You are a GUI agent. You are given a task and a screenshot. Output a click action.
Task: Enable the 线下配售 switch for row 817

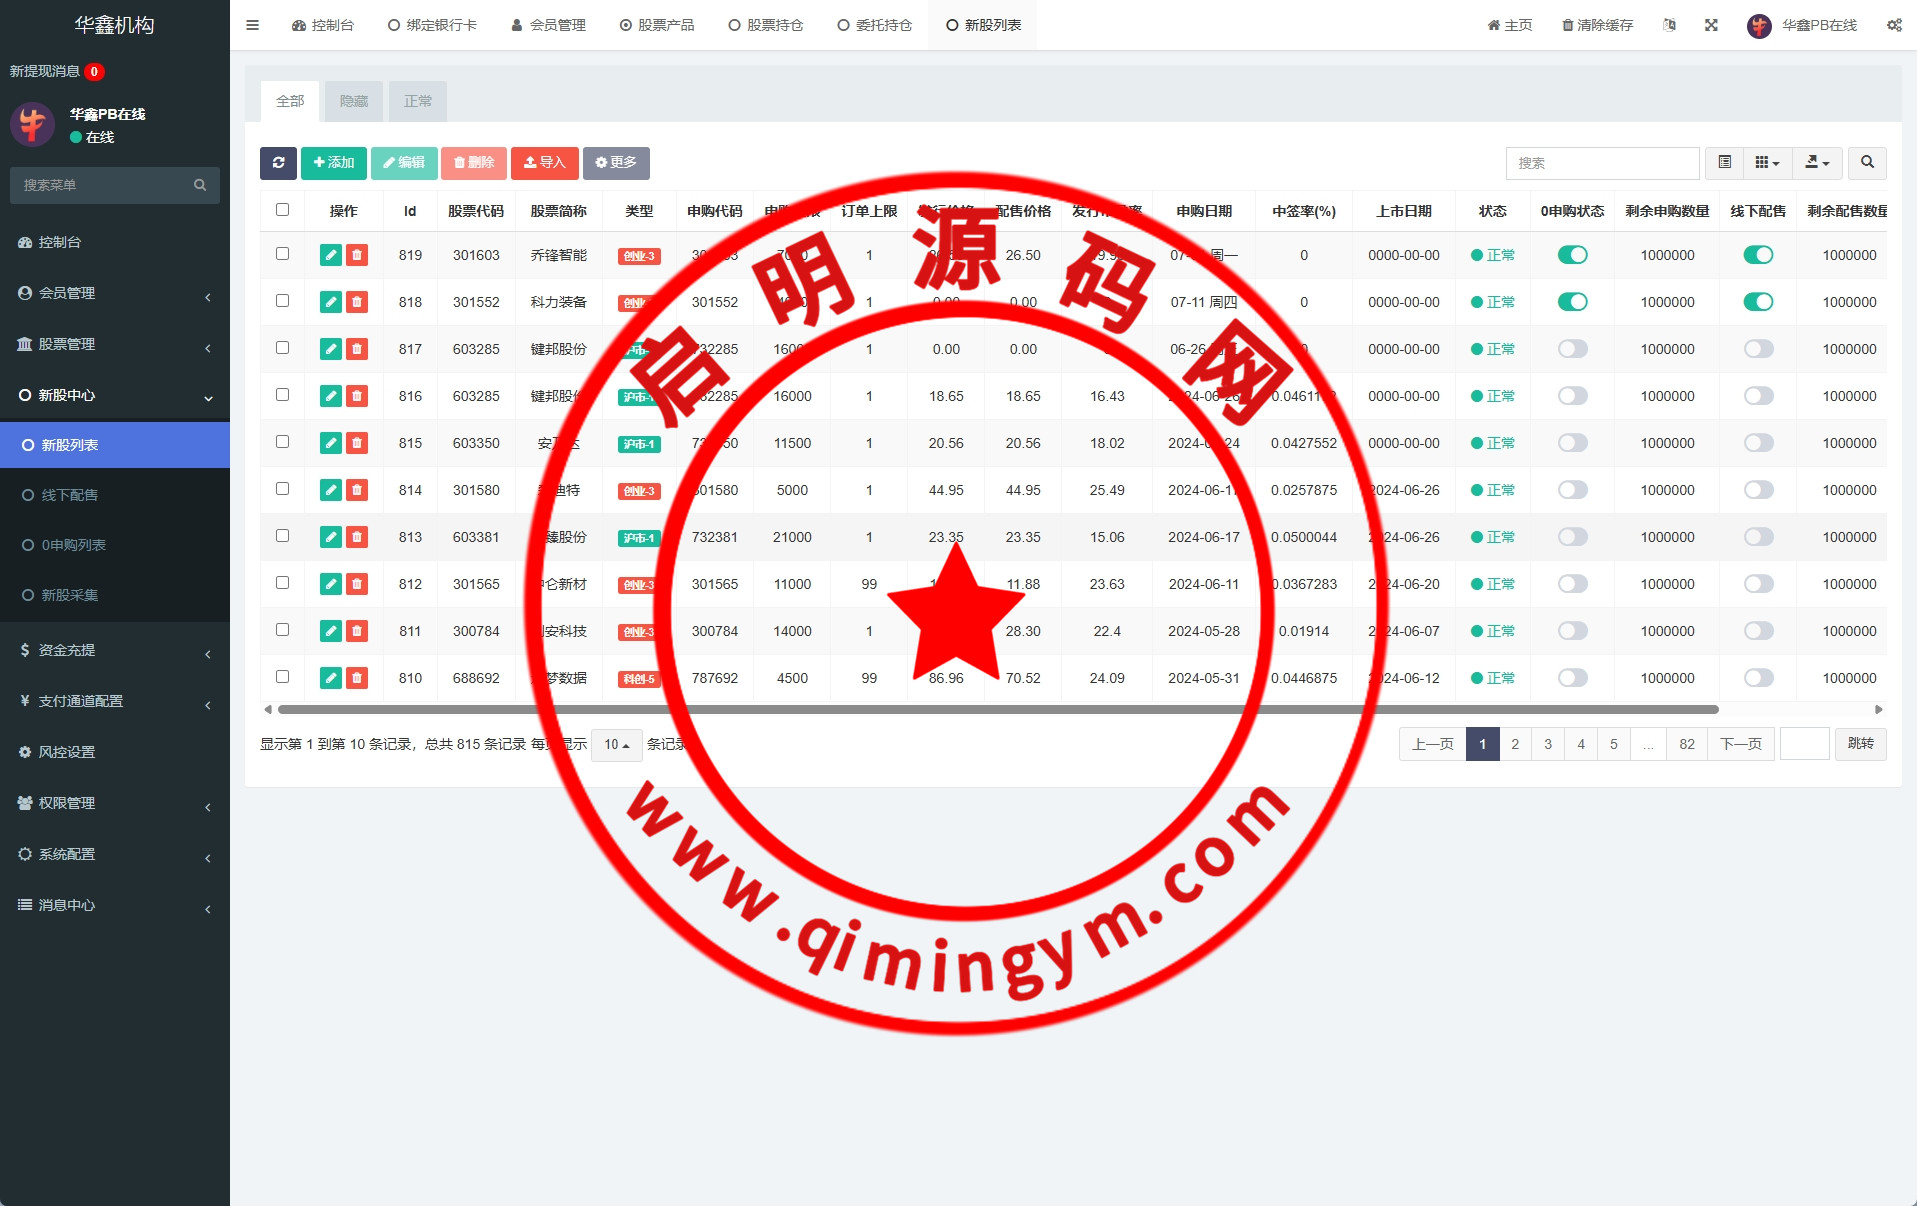pos(1757,349)
